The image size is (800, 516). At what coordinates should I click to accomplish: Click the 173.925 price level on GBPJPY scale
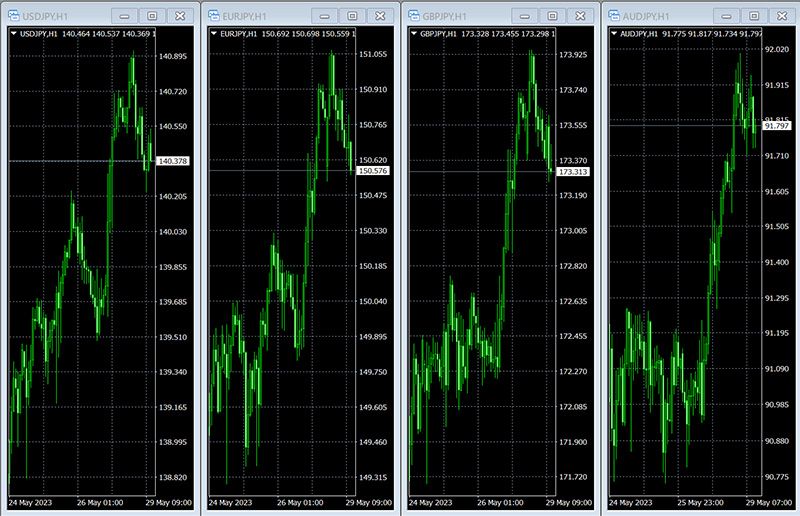572,55
